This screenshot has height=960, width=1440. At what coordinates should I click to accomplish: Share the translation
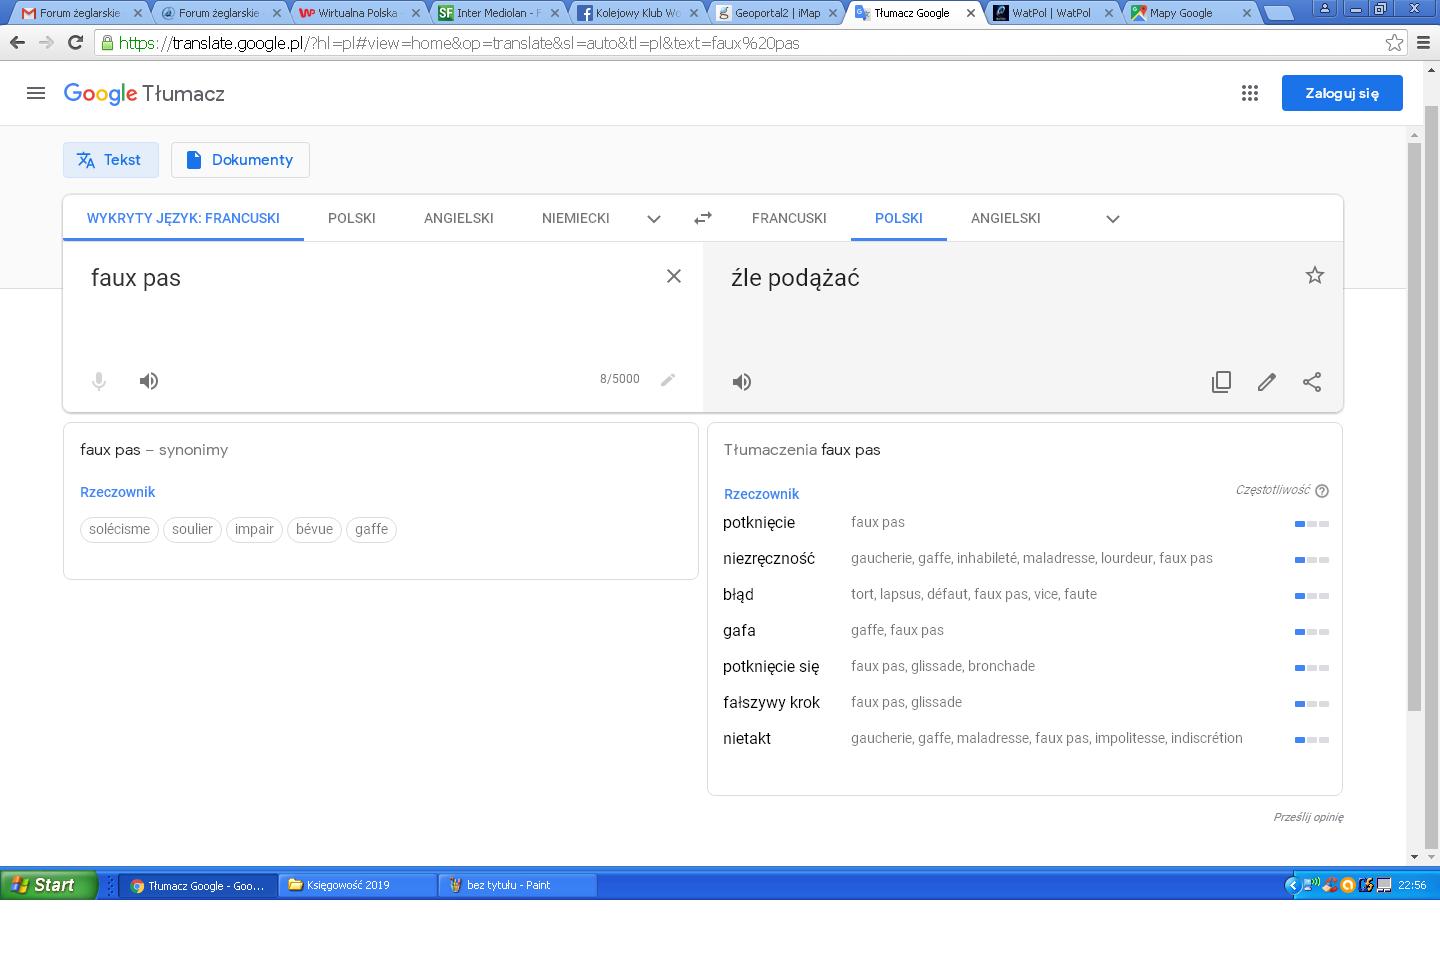pos(1312,382)
